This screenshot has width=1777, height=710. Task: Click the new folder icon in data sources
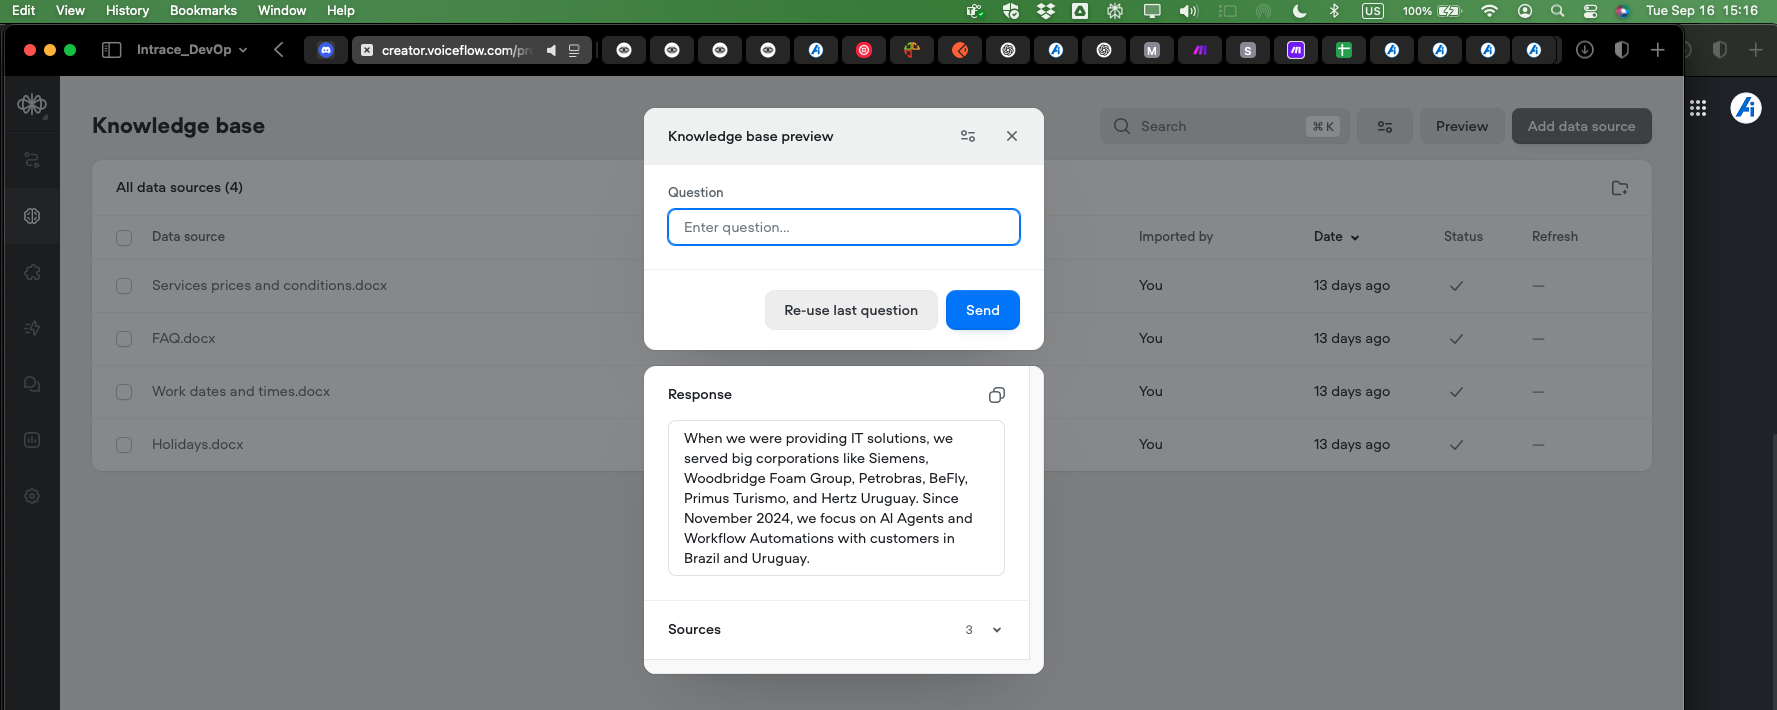(1620, 188)
